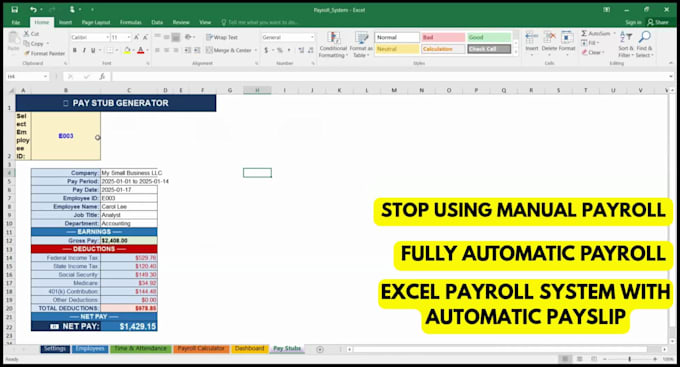
Task: Open the Format cells menu
Action: coord(567,43)
